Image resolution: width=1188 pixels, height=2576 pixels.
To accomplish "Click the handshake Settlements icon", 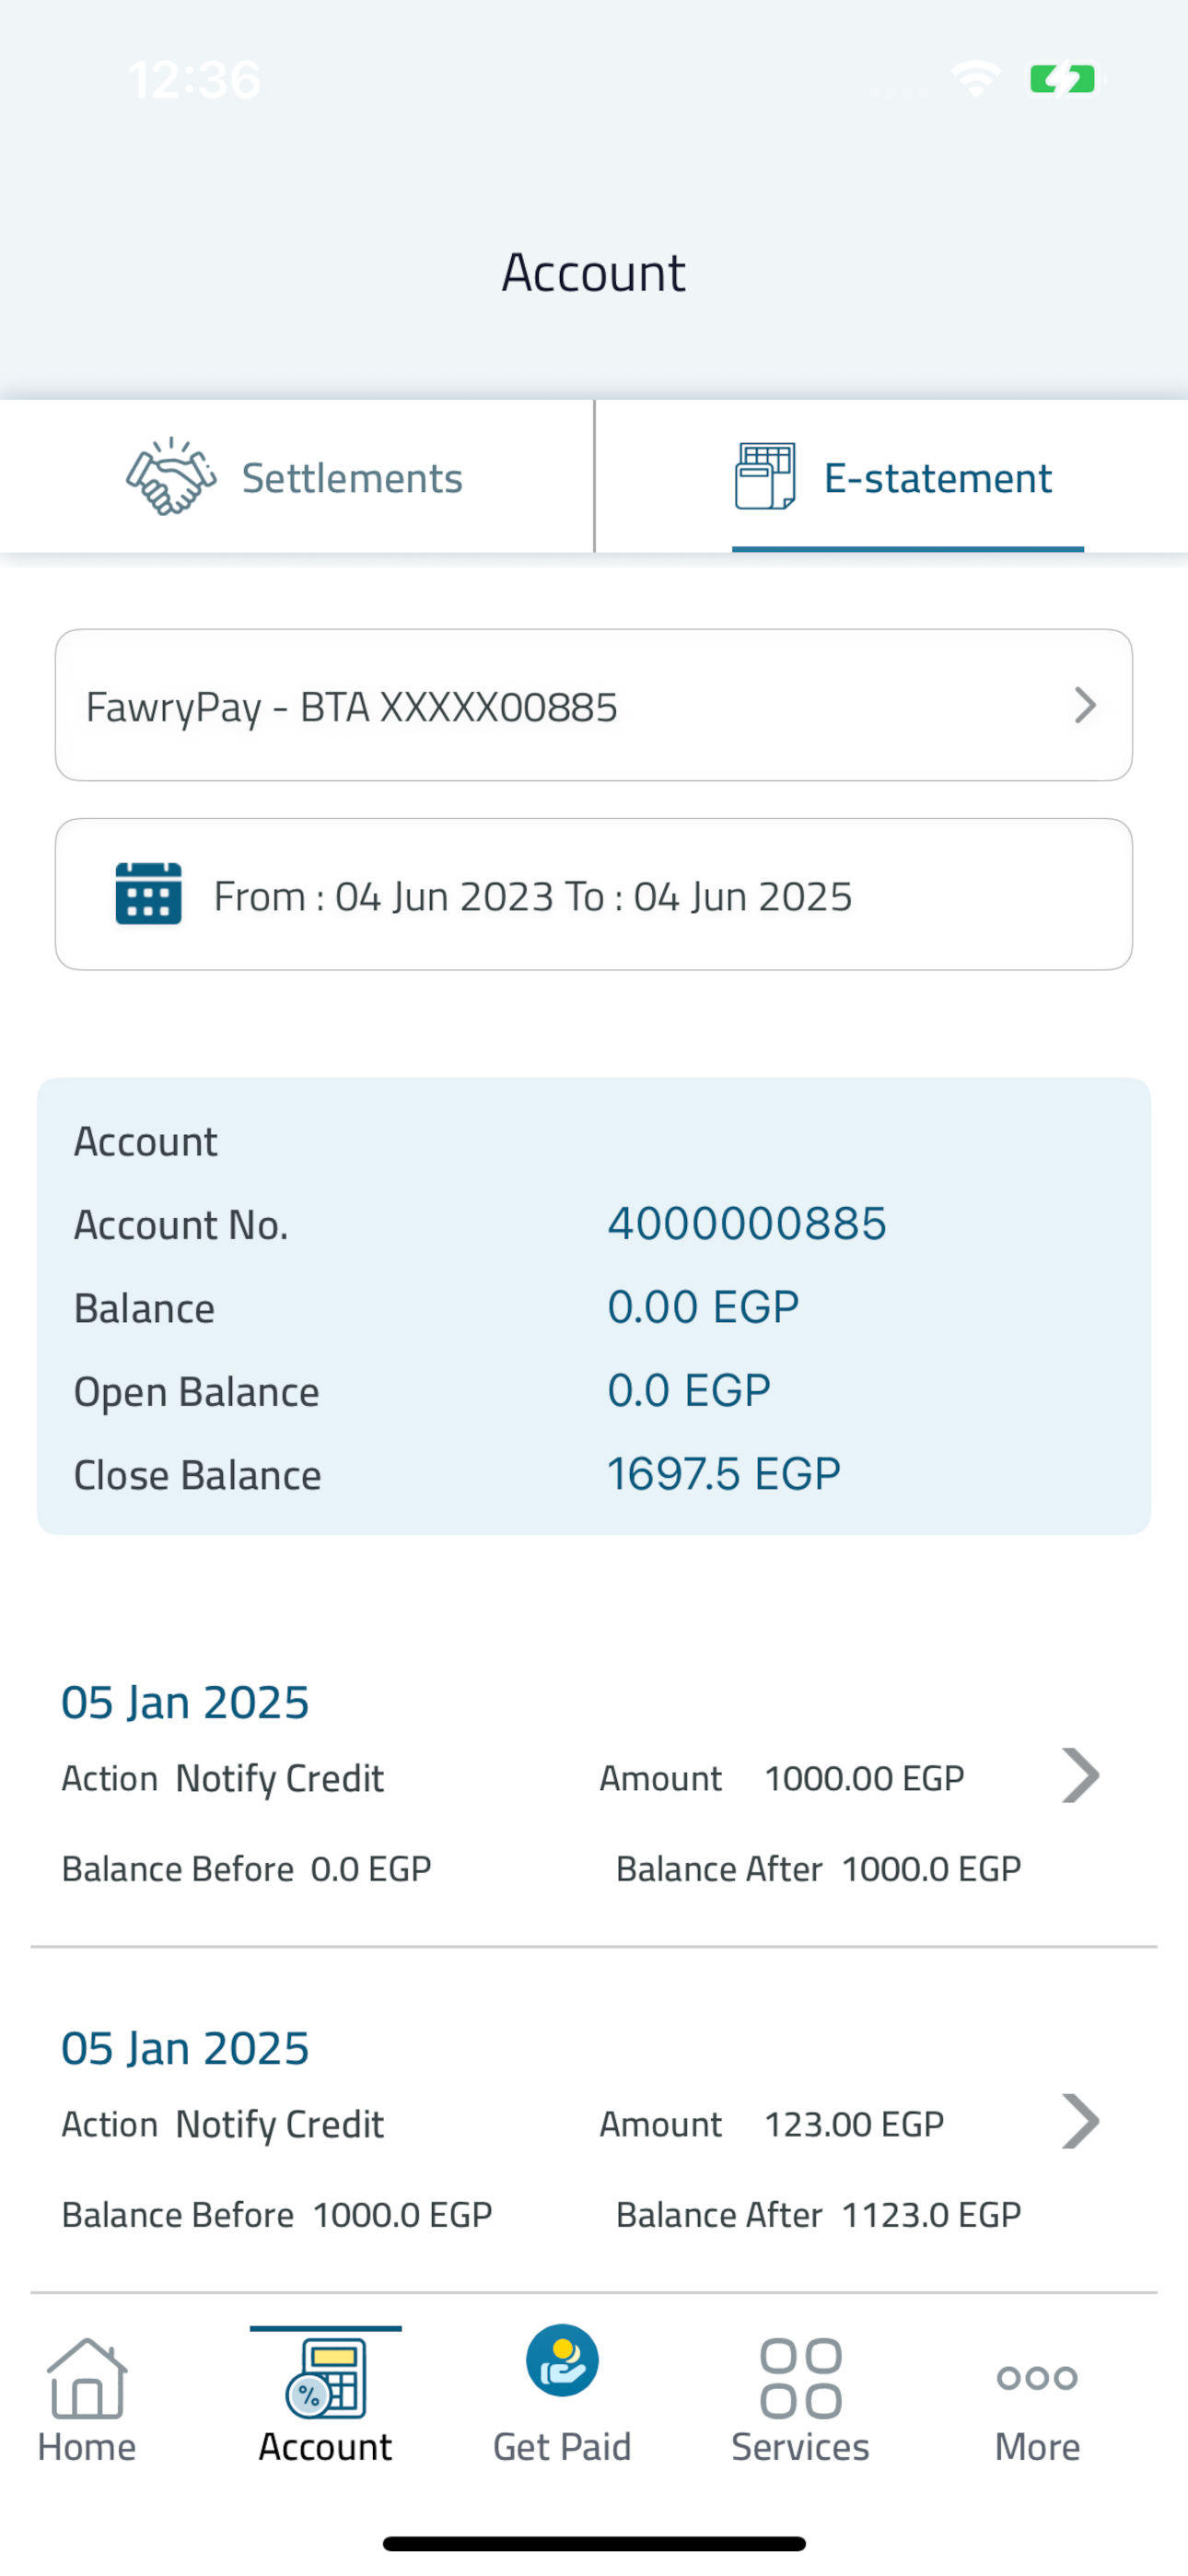I will [171, 476].
